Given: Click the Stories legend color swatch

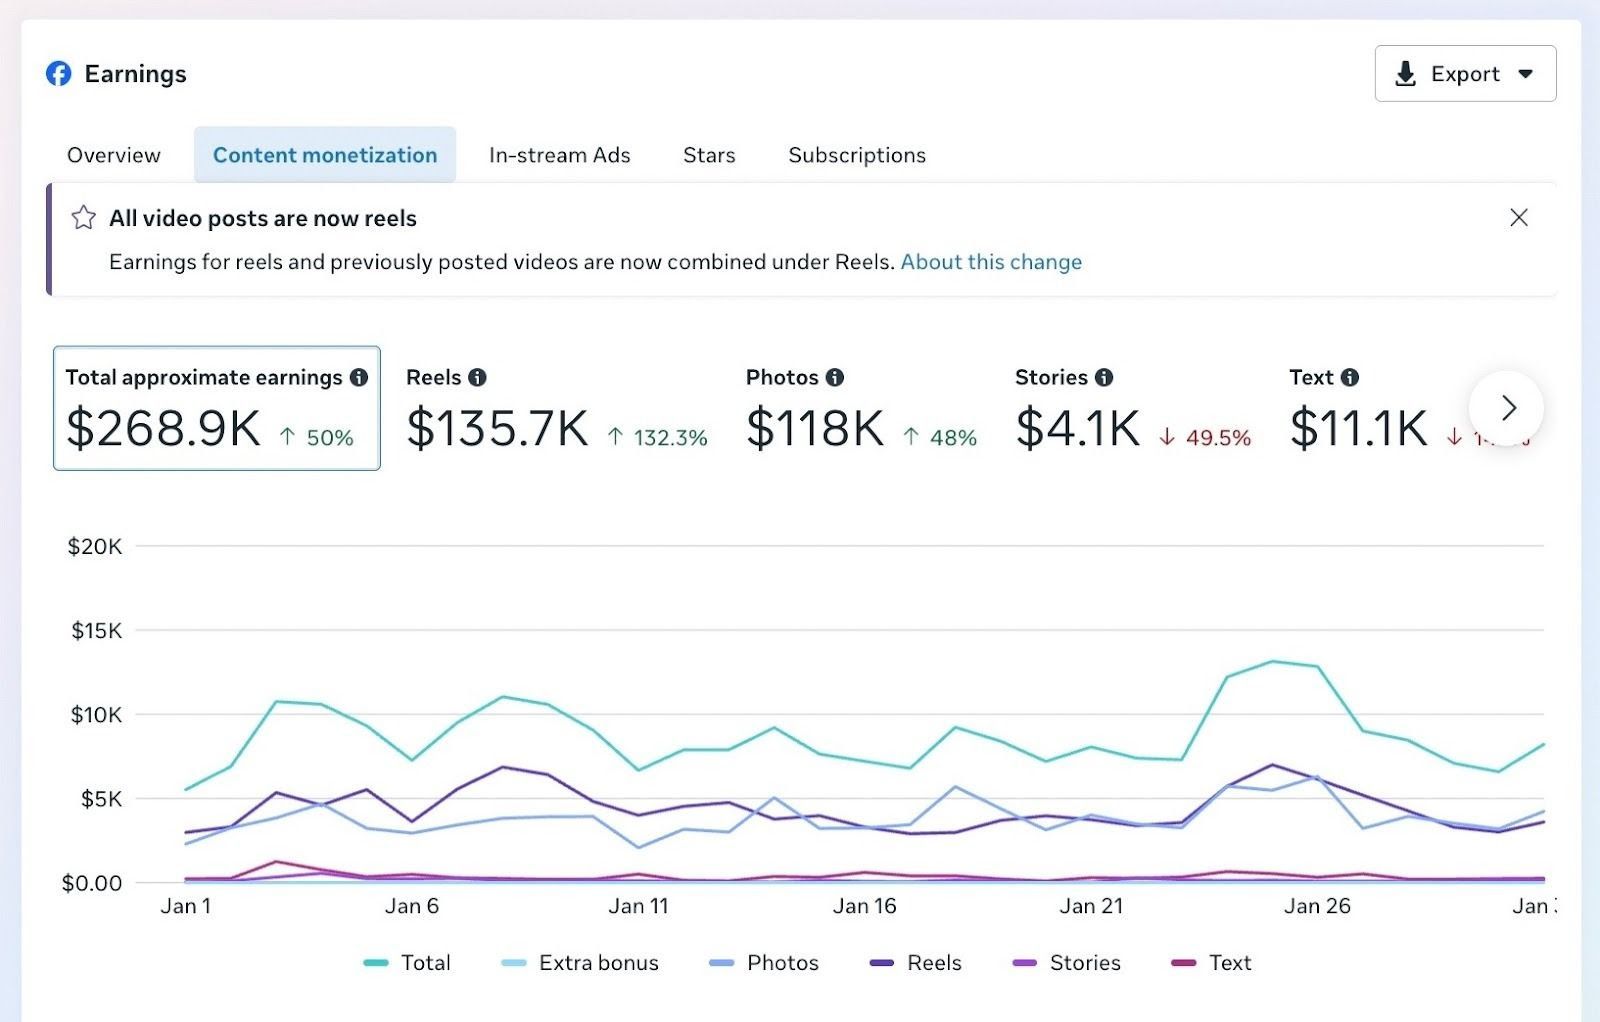Looking at the screenshot, I should point(1025,963).
